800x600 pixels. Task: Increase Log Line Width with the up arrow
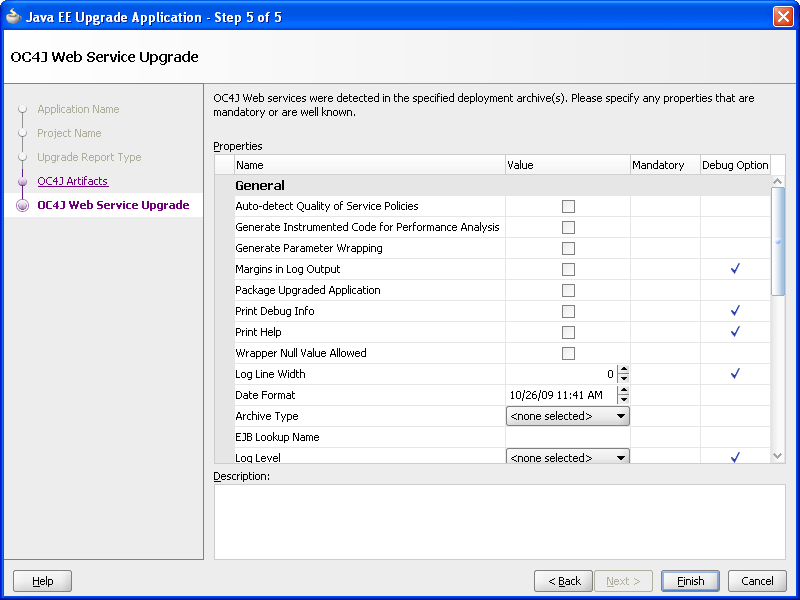pos(623,369)
